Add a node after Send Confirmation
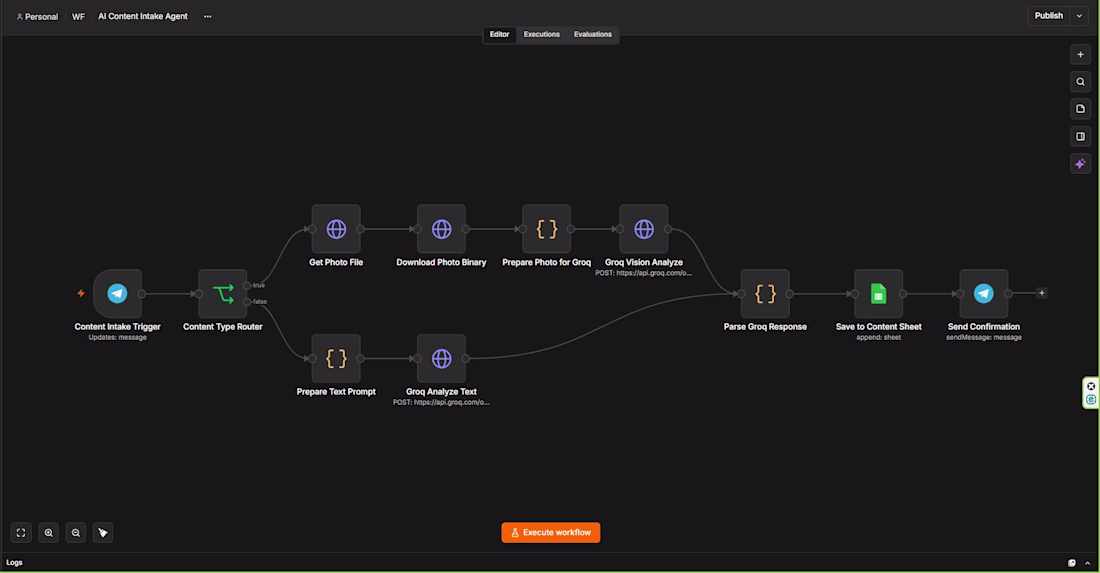 pos(1042,293)
